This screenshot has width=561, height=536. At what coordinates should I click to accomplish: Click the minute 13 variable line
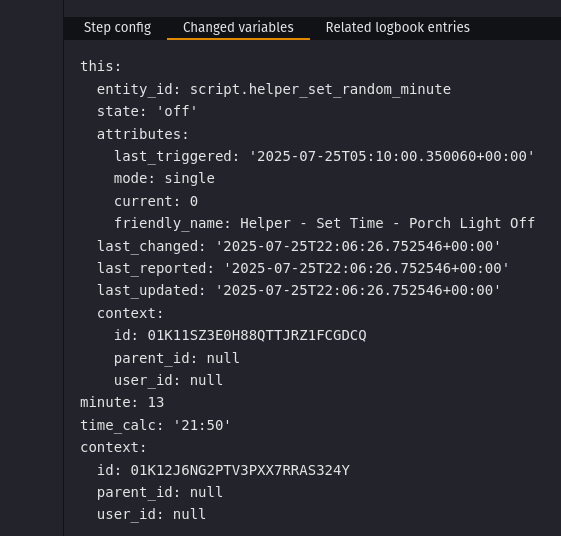click(x=122, y=403)
